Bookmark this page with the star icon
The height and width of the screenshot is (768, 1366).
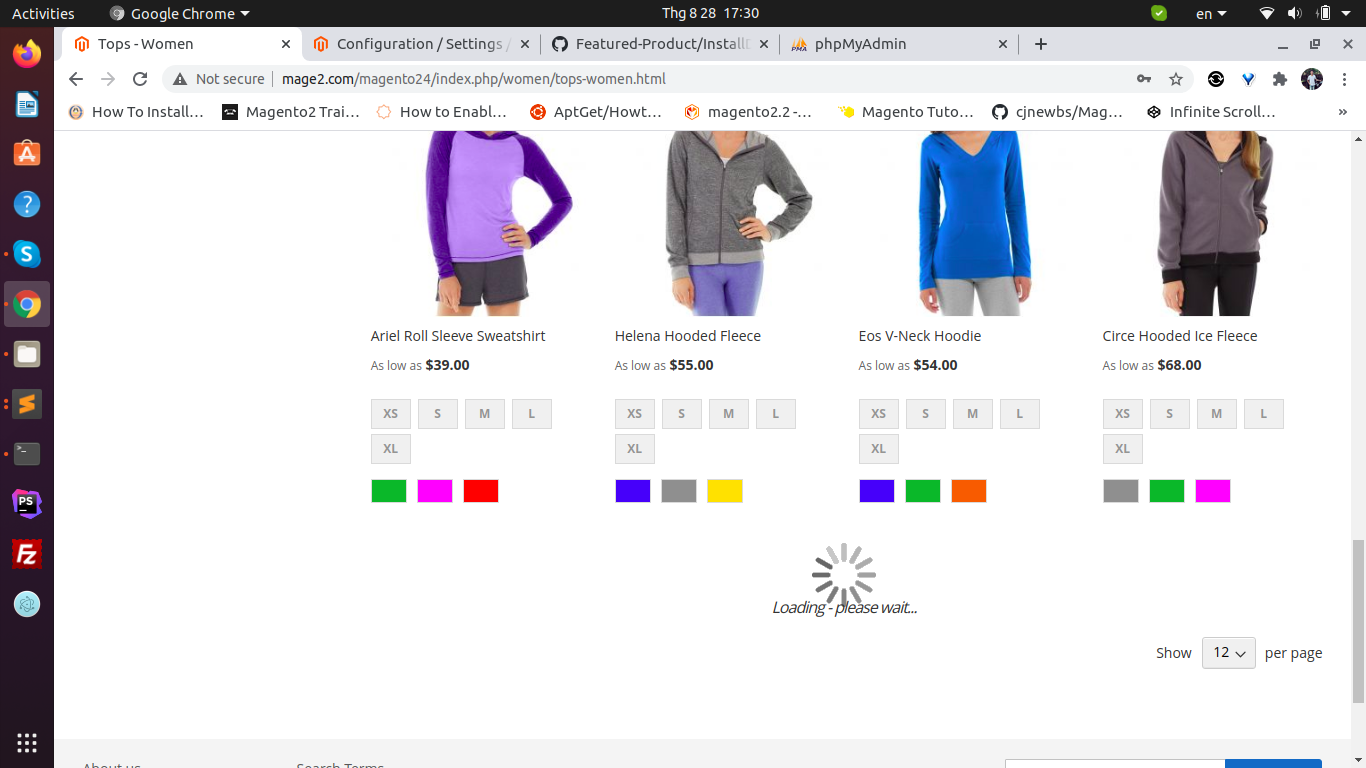(x=1176, y=79)
